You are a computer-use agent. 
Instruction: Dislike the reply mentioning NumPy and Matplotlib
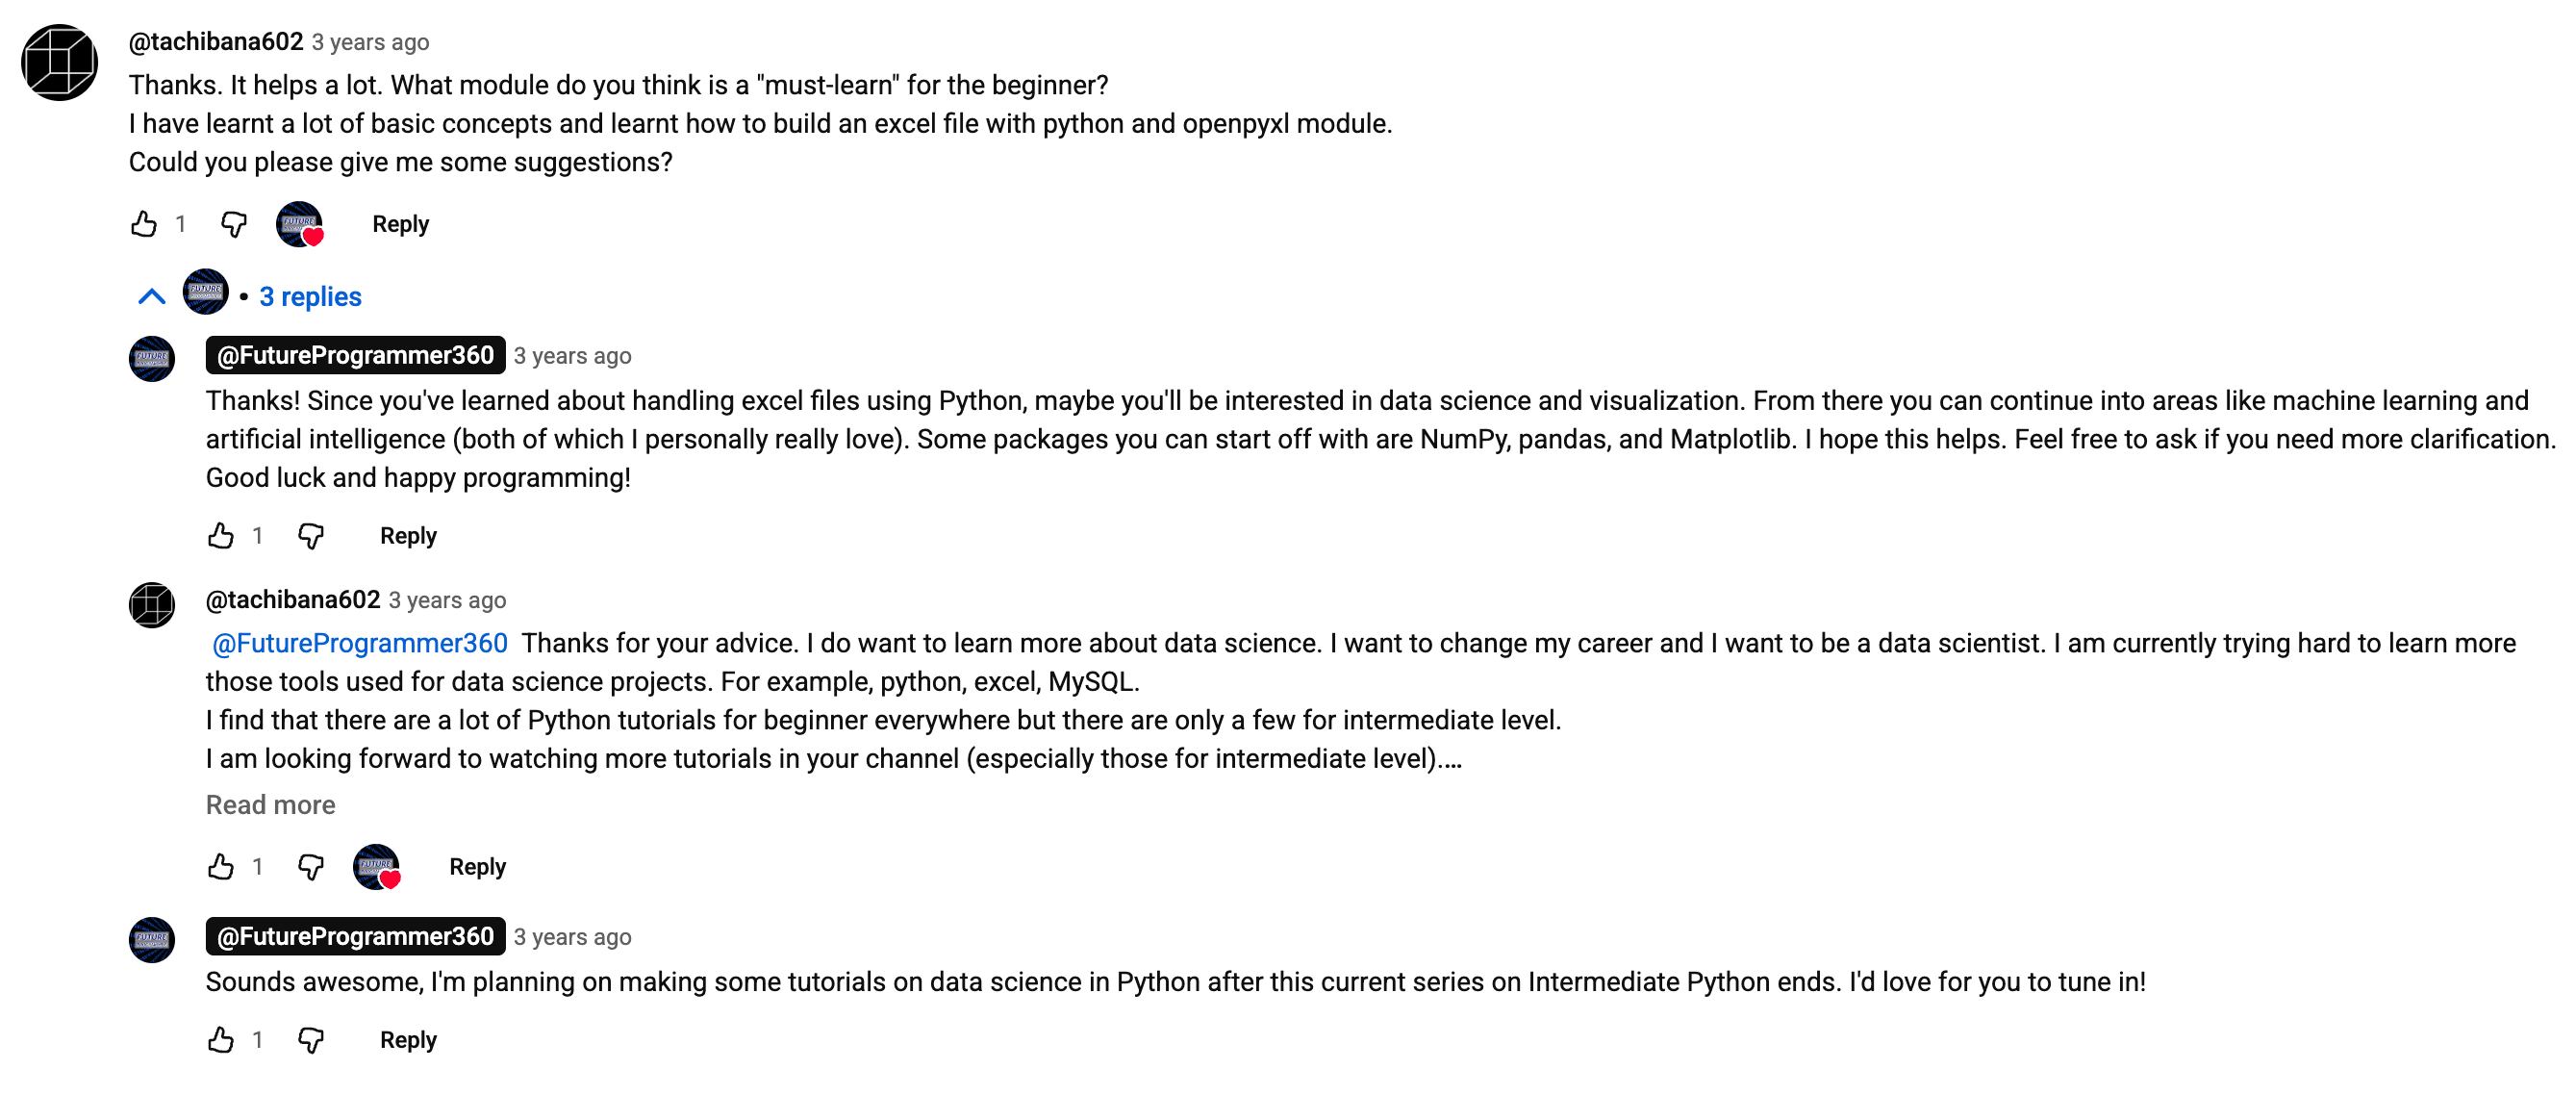pos(310,536)
